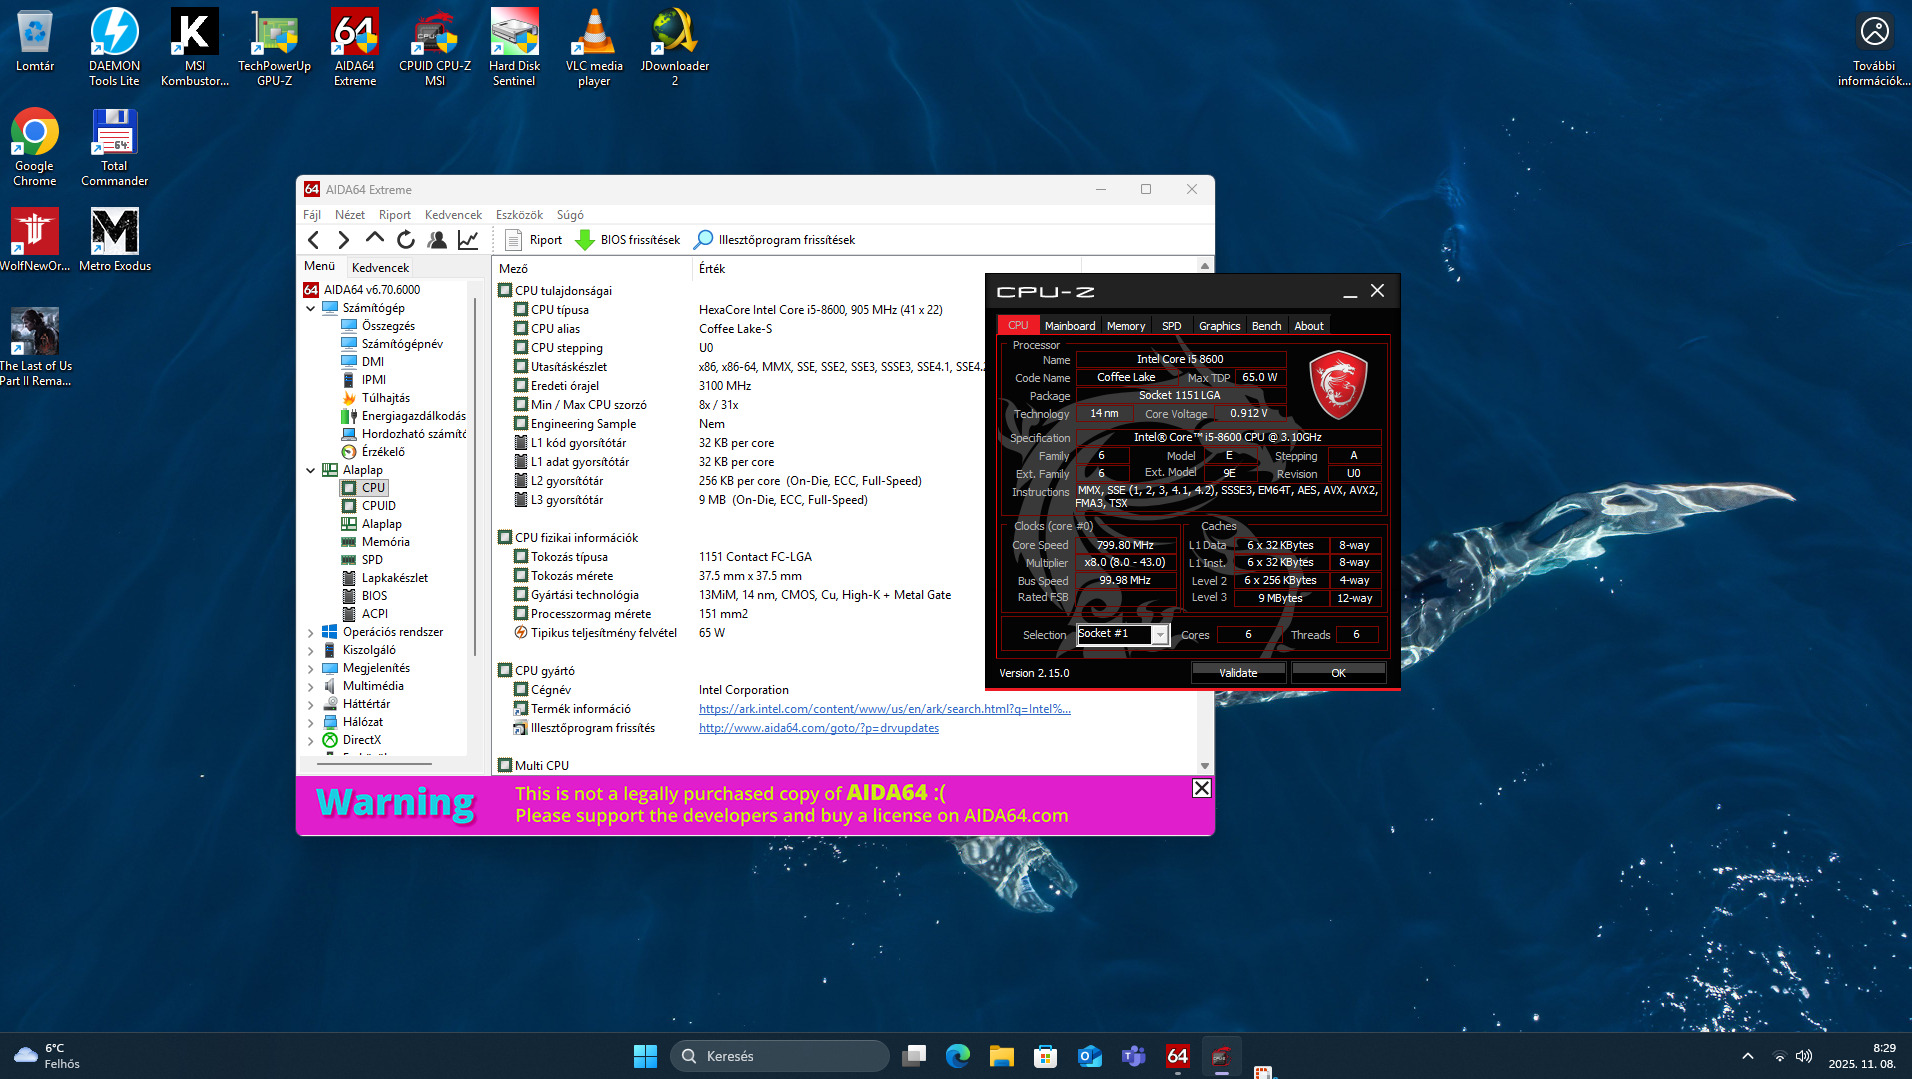The height and width of the screenshot is (1079, 1912).
Task: Click the Riport toolbar button
Action: click(534, 240)
